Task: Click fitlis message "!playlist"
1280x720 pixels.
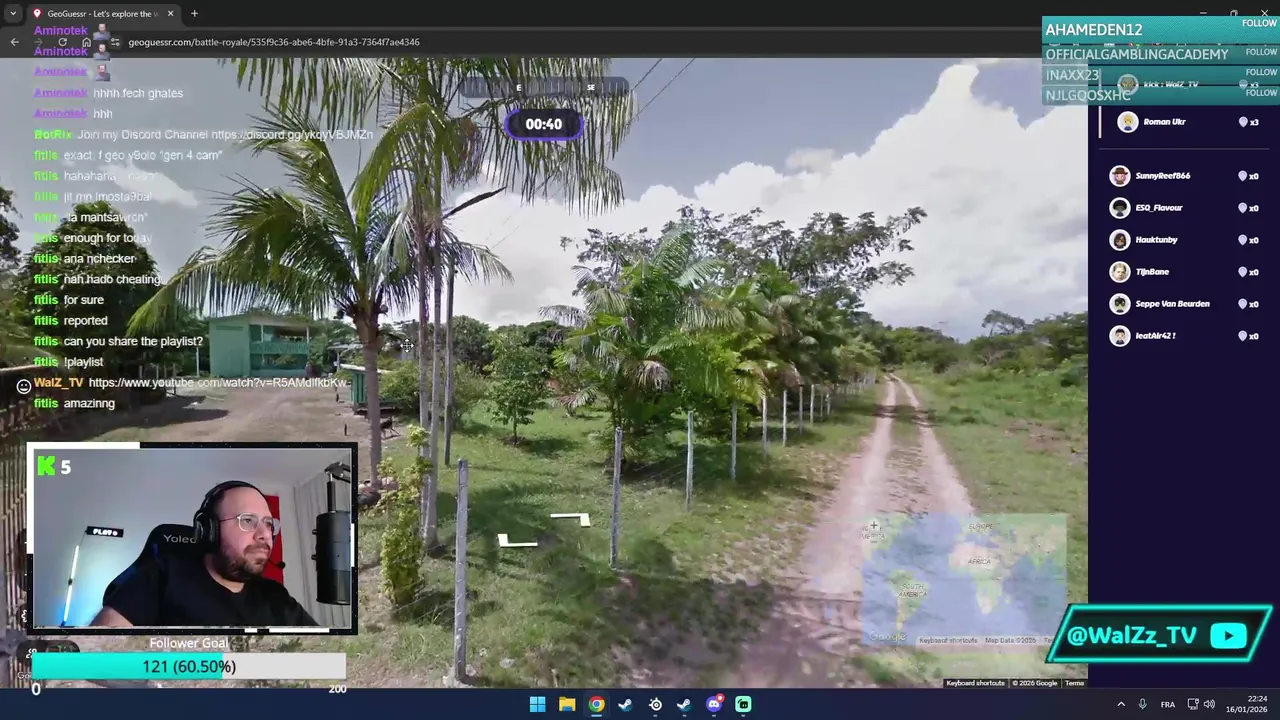Action: 83,362
